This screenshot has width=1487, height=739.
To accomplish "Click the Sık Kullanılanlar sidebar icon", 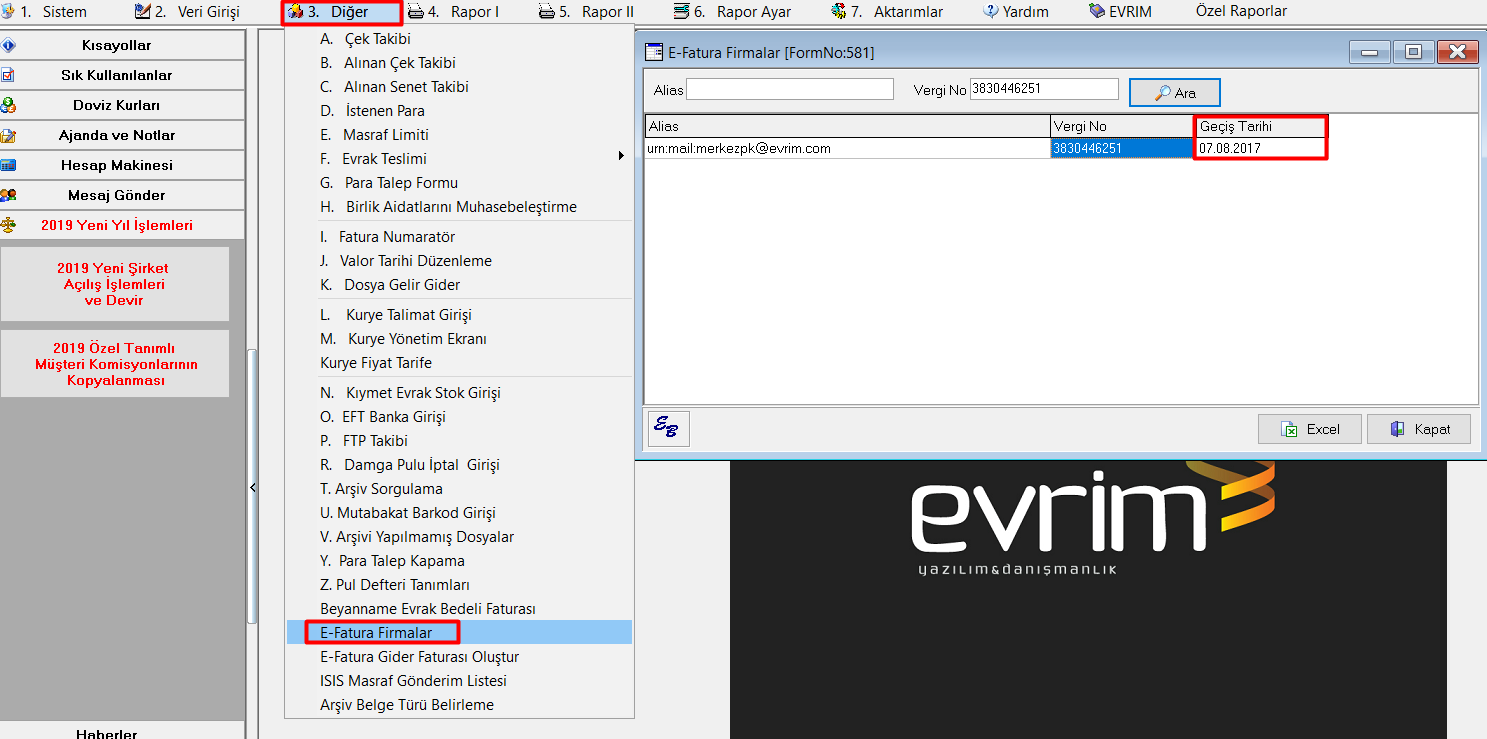I will coord(9,75).
